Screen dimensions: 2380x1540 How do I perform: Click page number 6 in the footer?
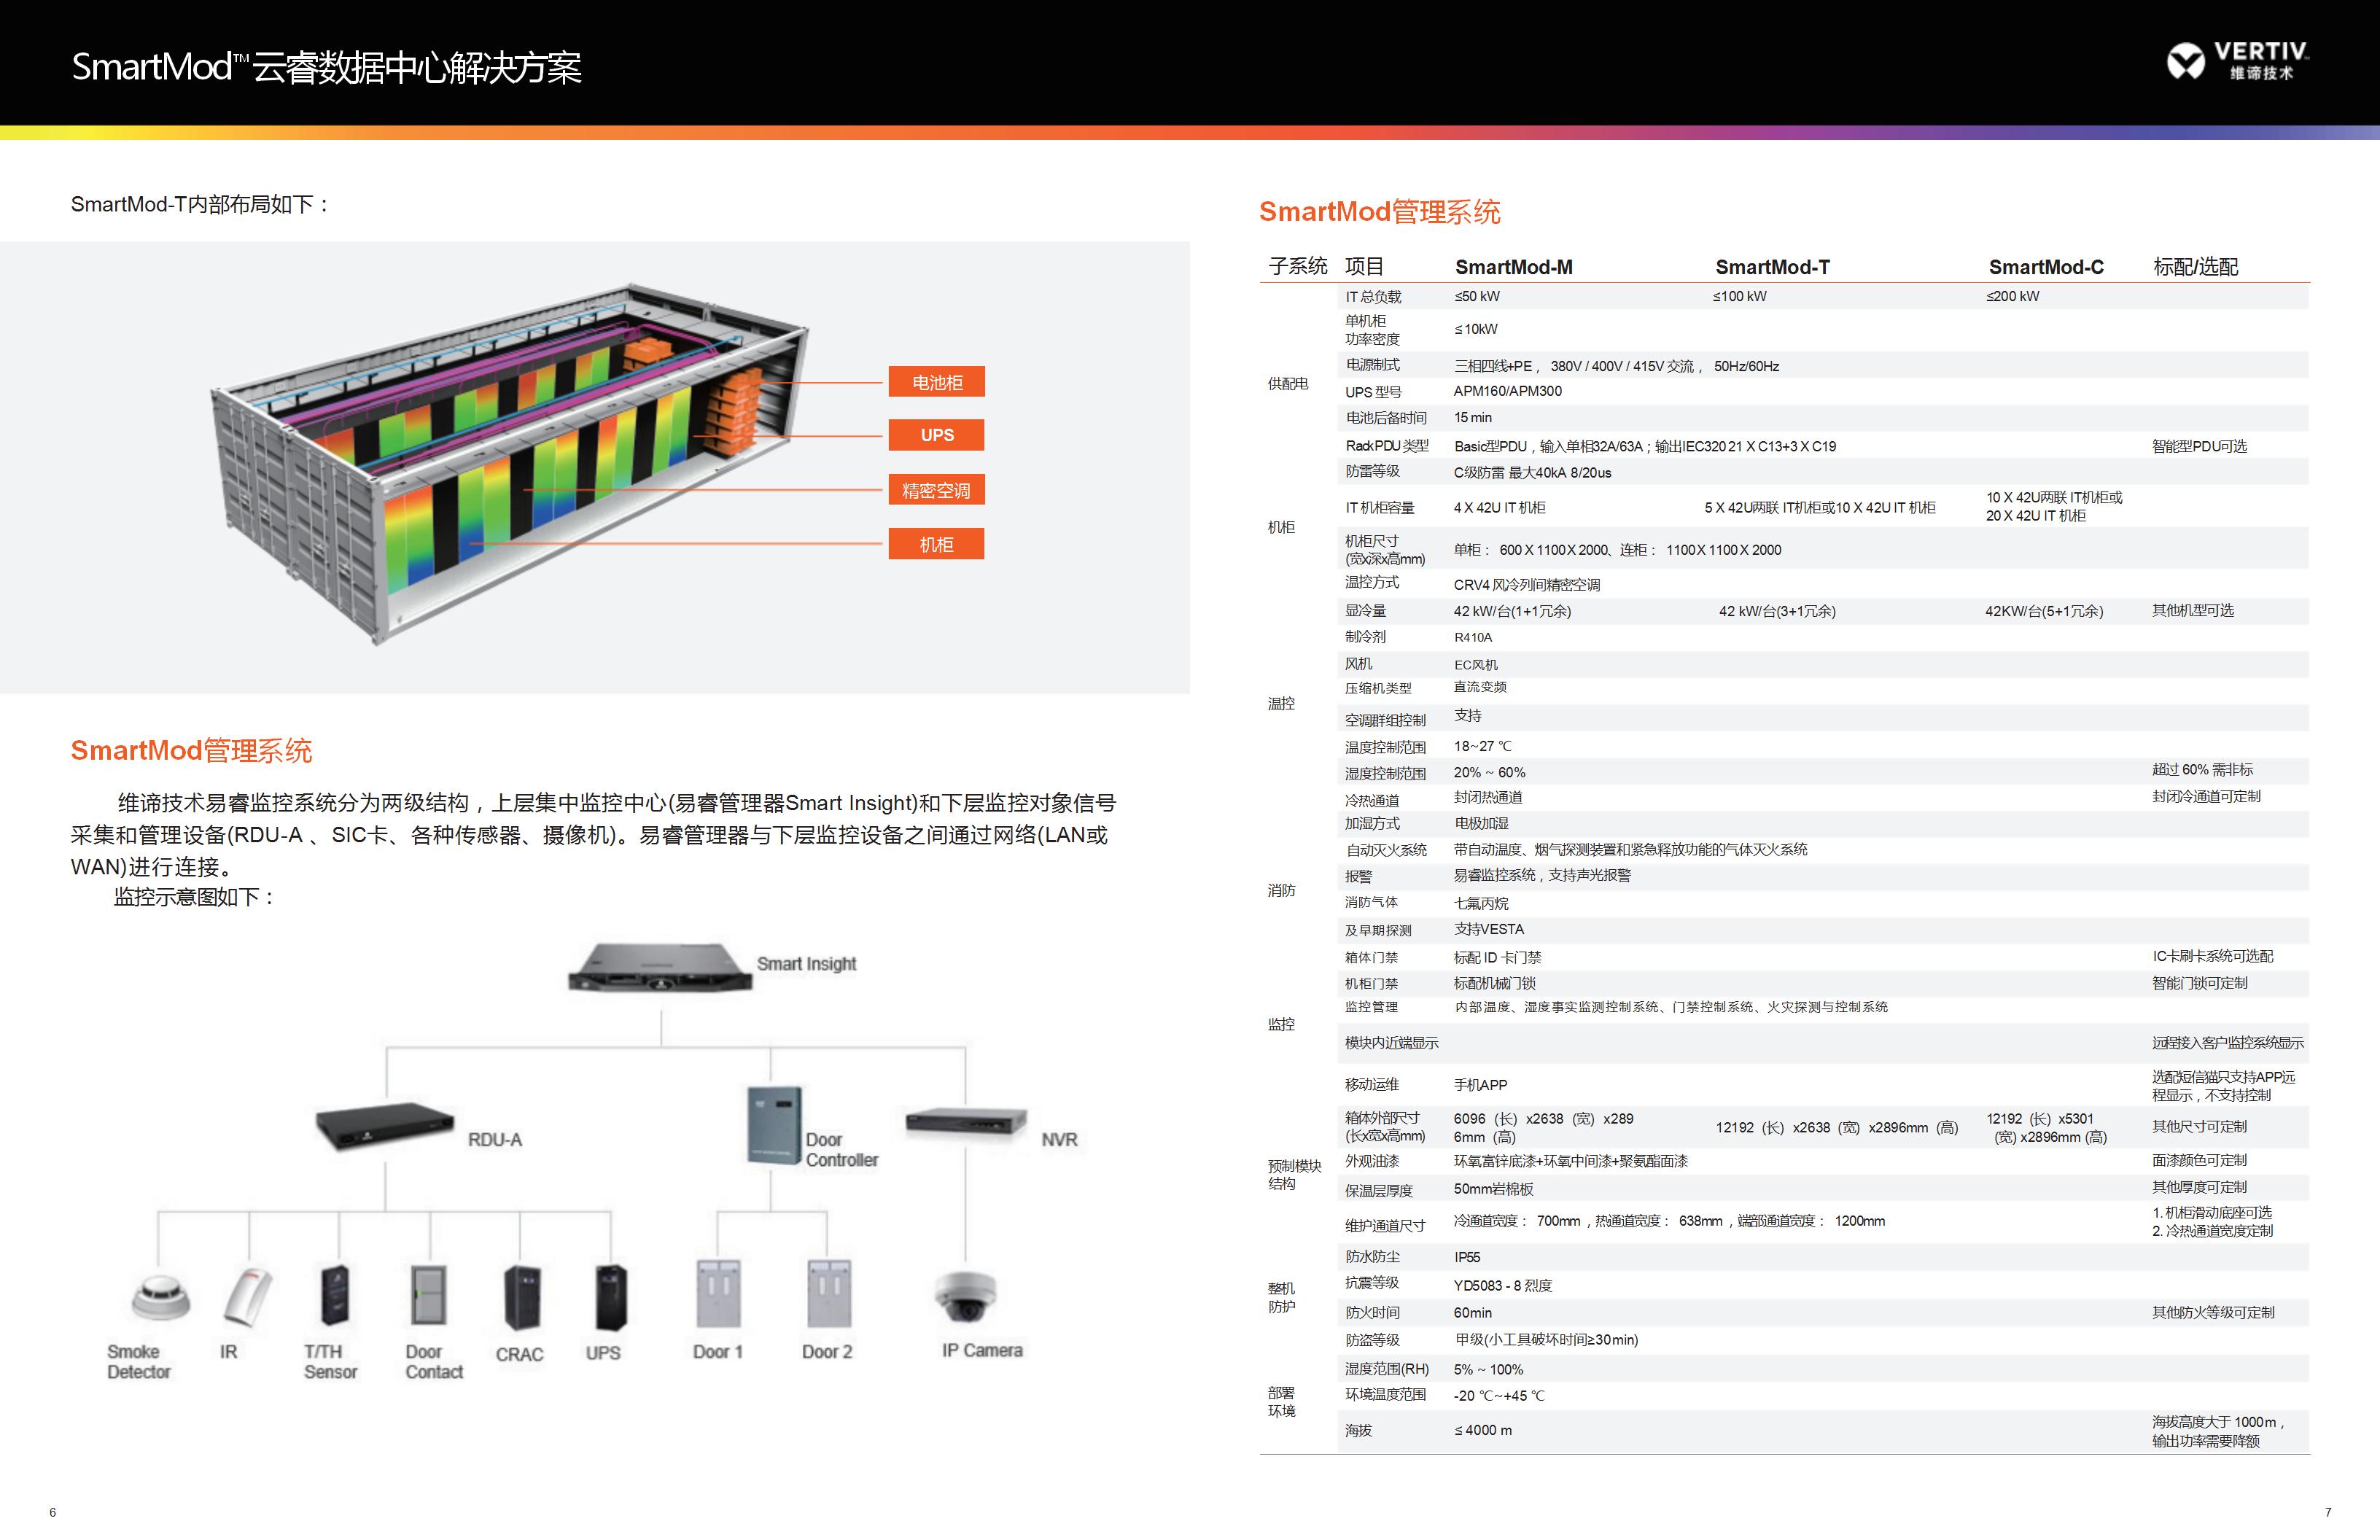pos(53,1512)
